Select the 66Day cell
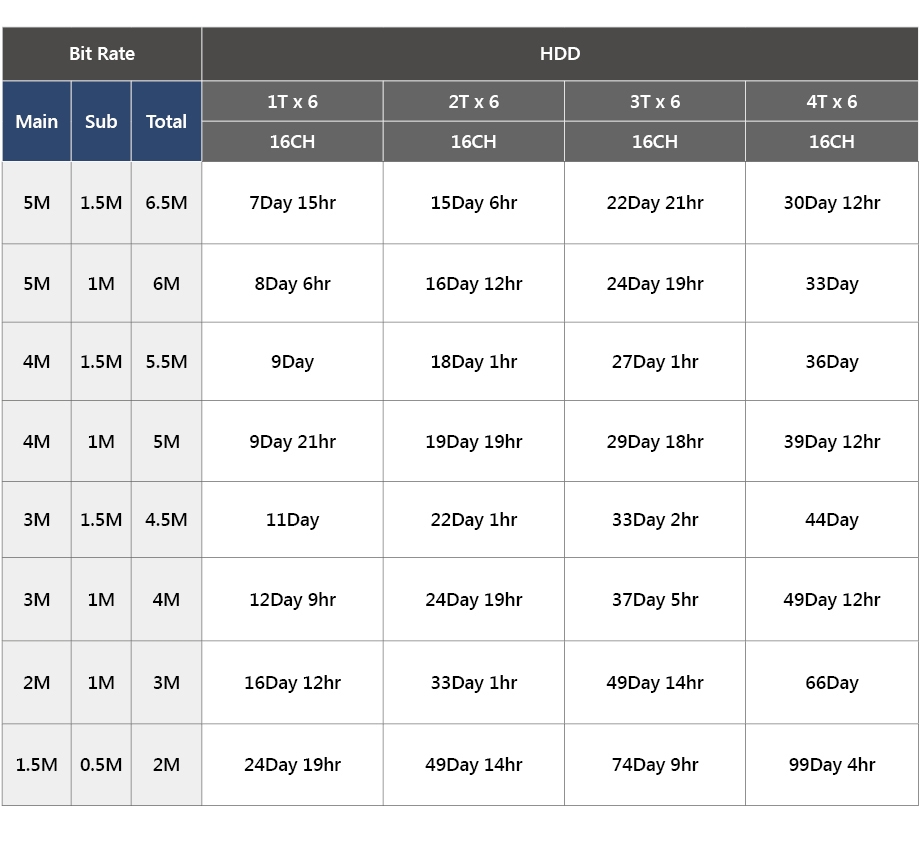 pyautogui.click(x=831, y=683)
